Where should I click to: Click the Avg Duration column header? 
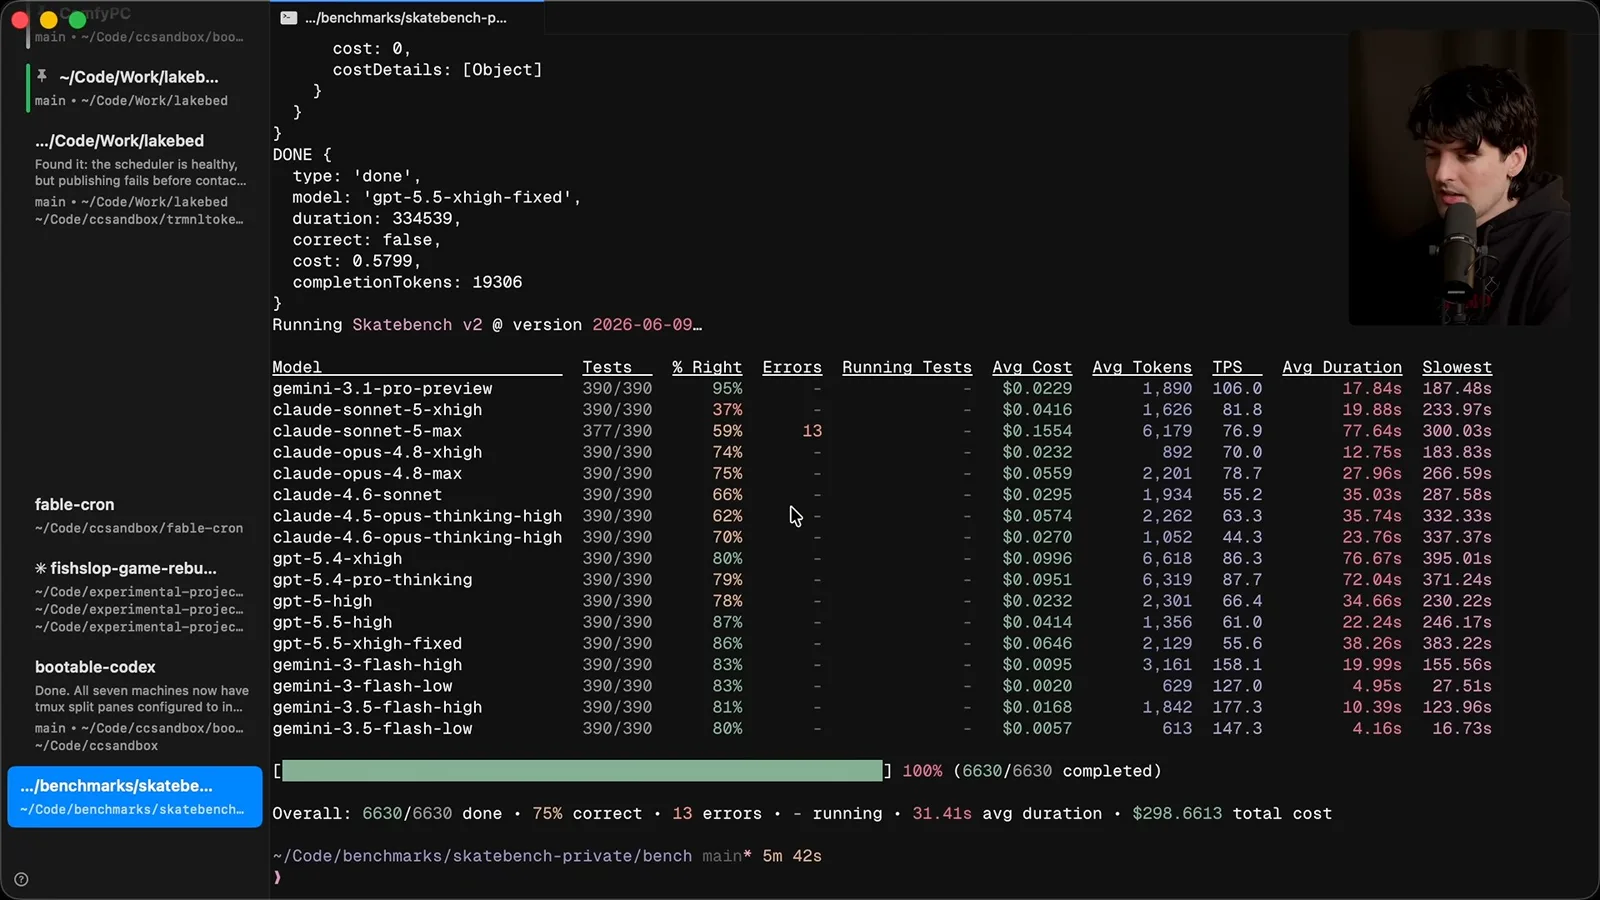click(x=1342, y=367)
